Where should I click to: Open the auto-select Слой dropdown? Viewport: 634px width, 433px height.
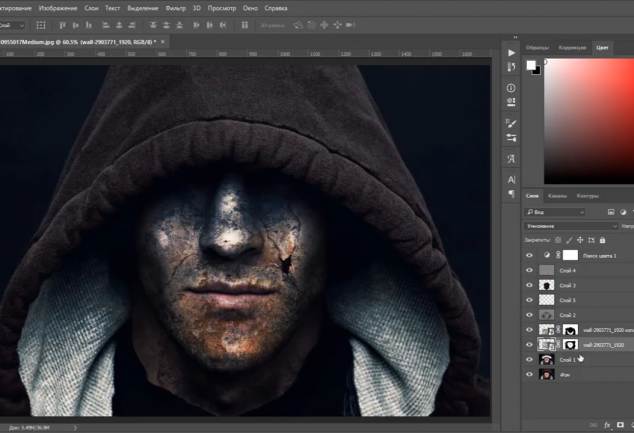click(12, 25)
